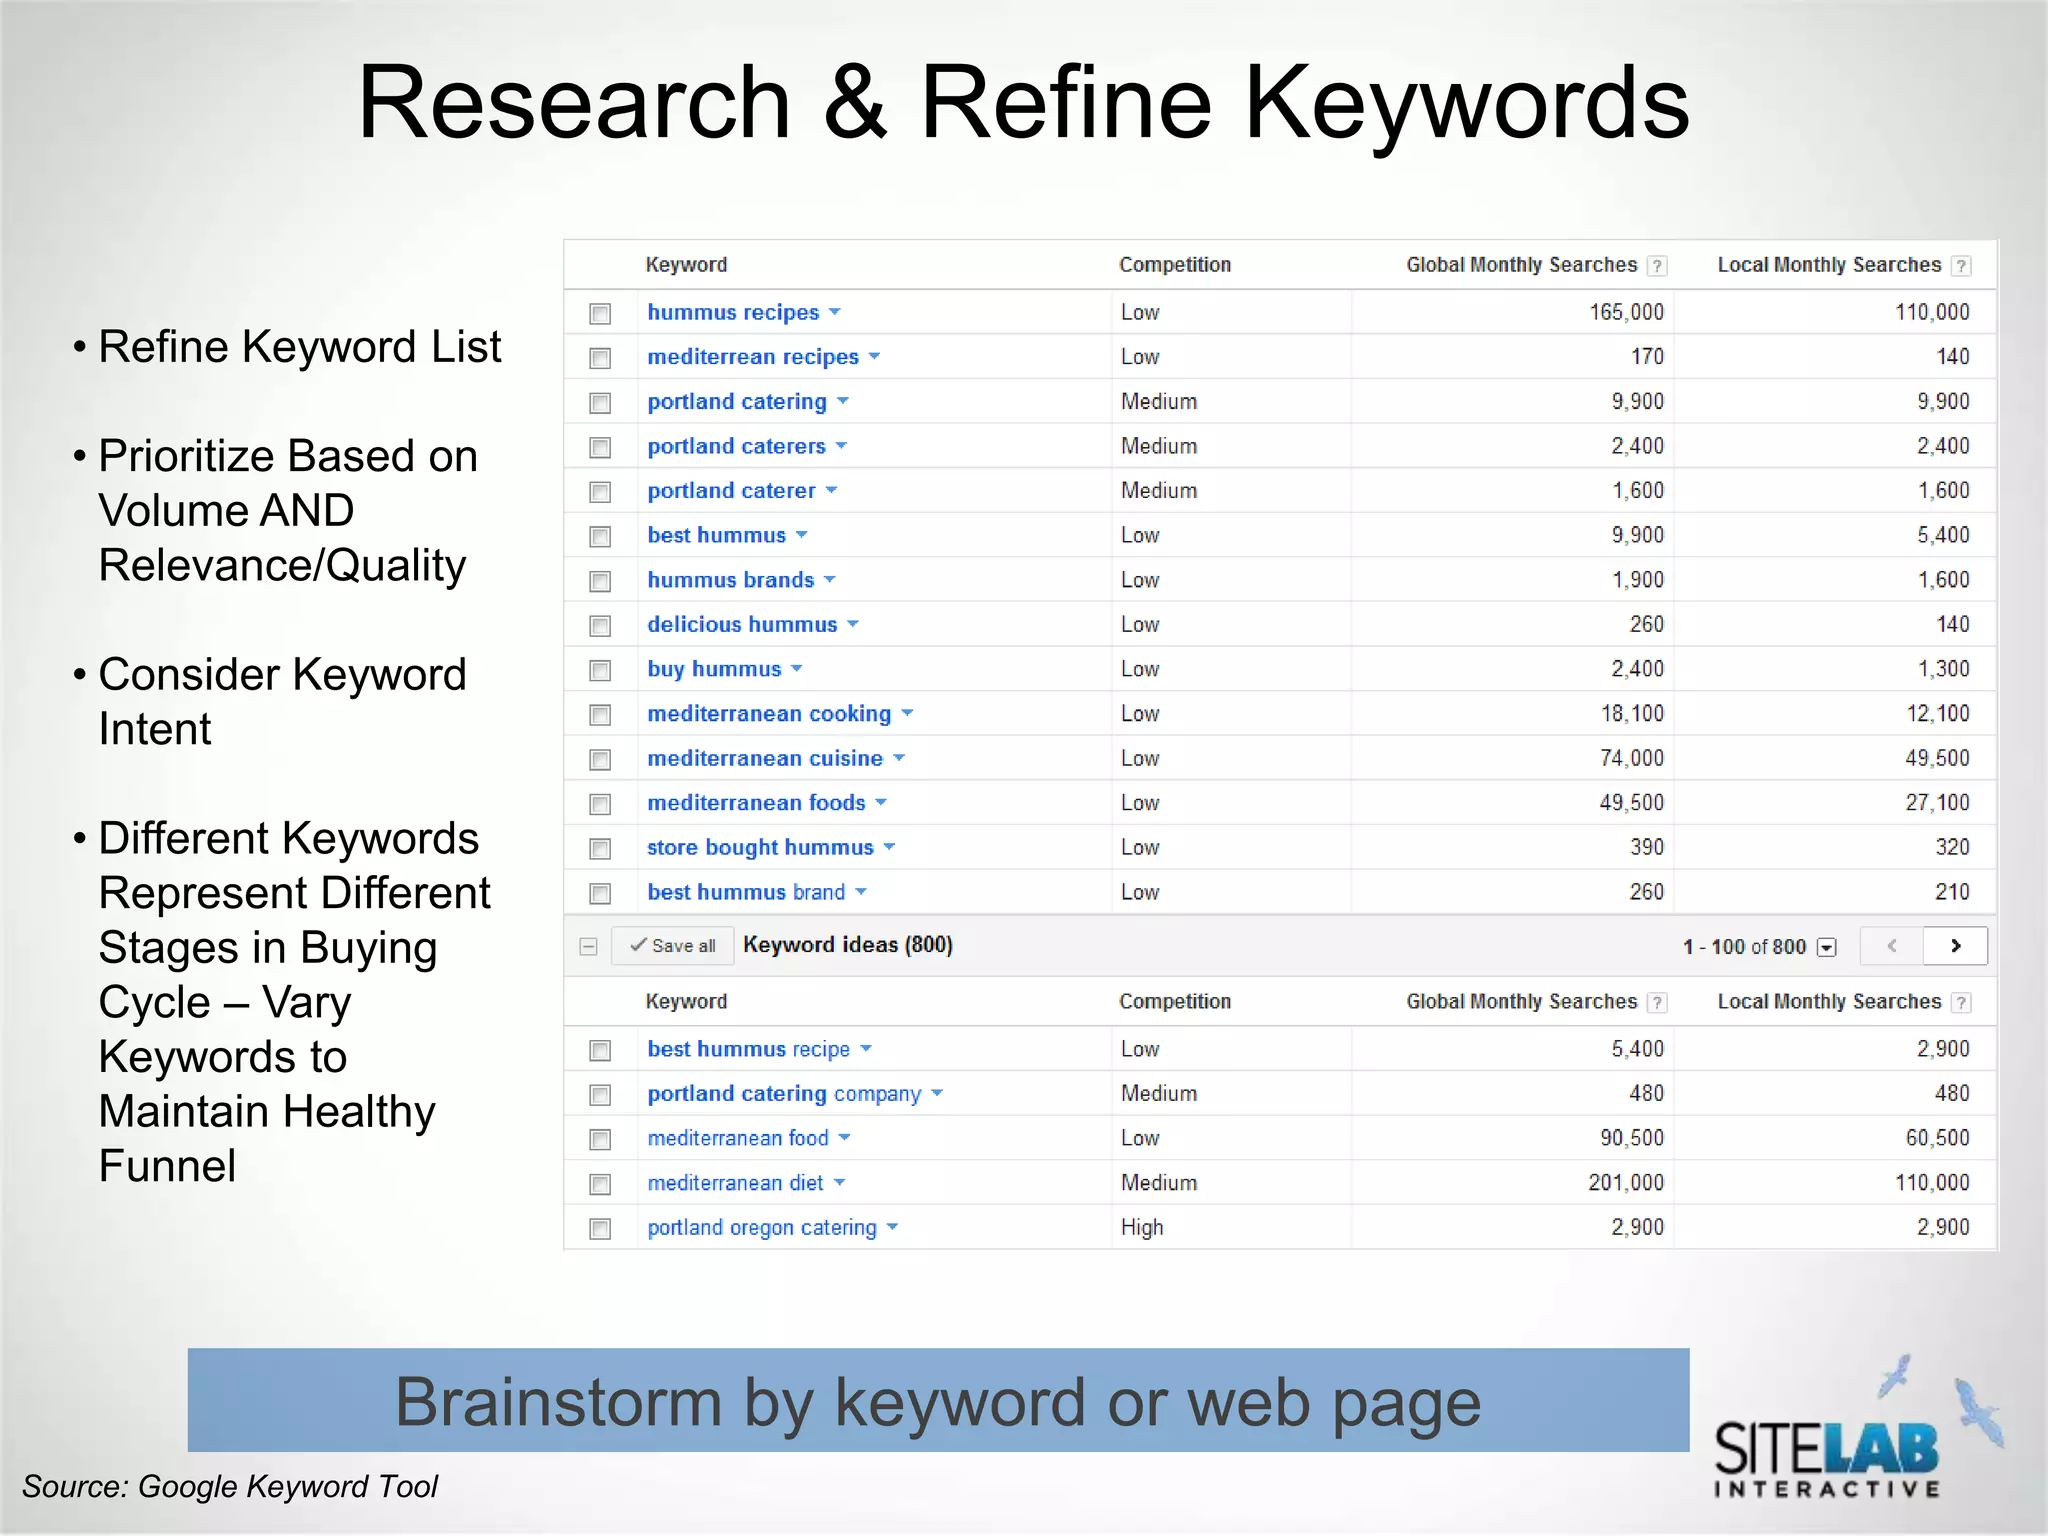Viewport: 2048px width, 1536px height.
Task: Select the best hummus brand checkbox
Action: (600, 893)
